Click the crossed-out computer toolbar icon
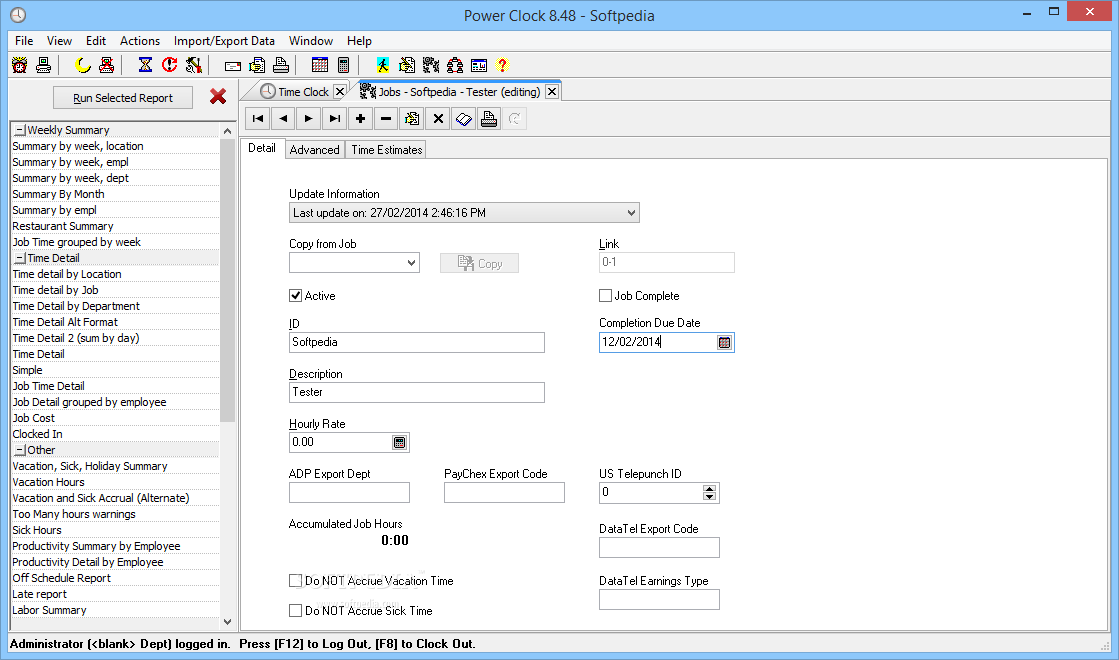The image size is (1119, 660). 106,66
